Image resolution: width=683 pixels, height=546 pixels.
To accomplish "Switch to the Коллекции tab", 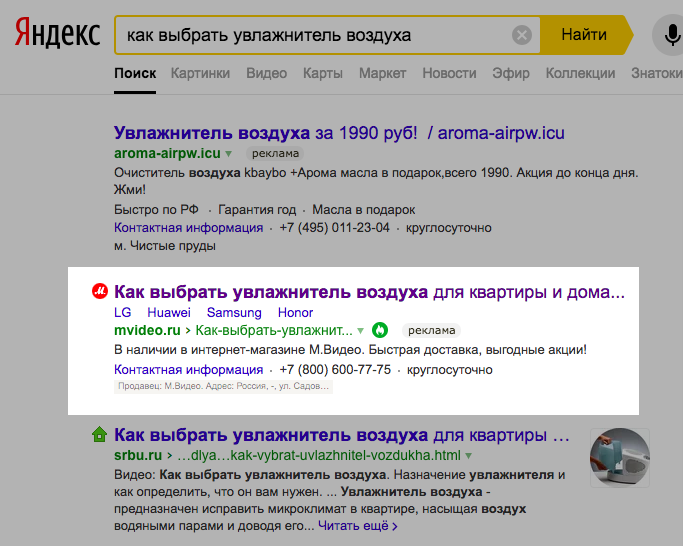I will tap(580, 73).
